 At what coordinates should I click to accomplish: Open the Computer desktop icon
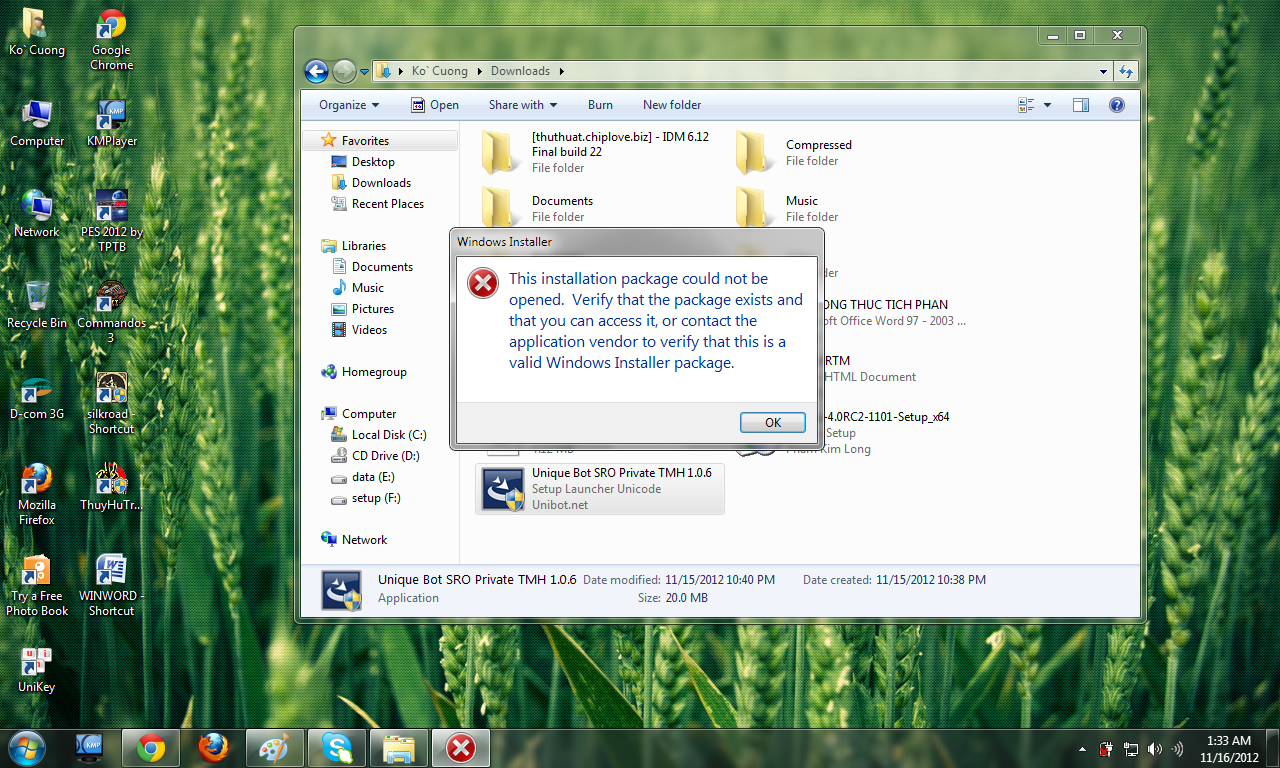tap(37, 124)
